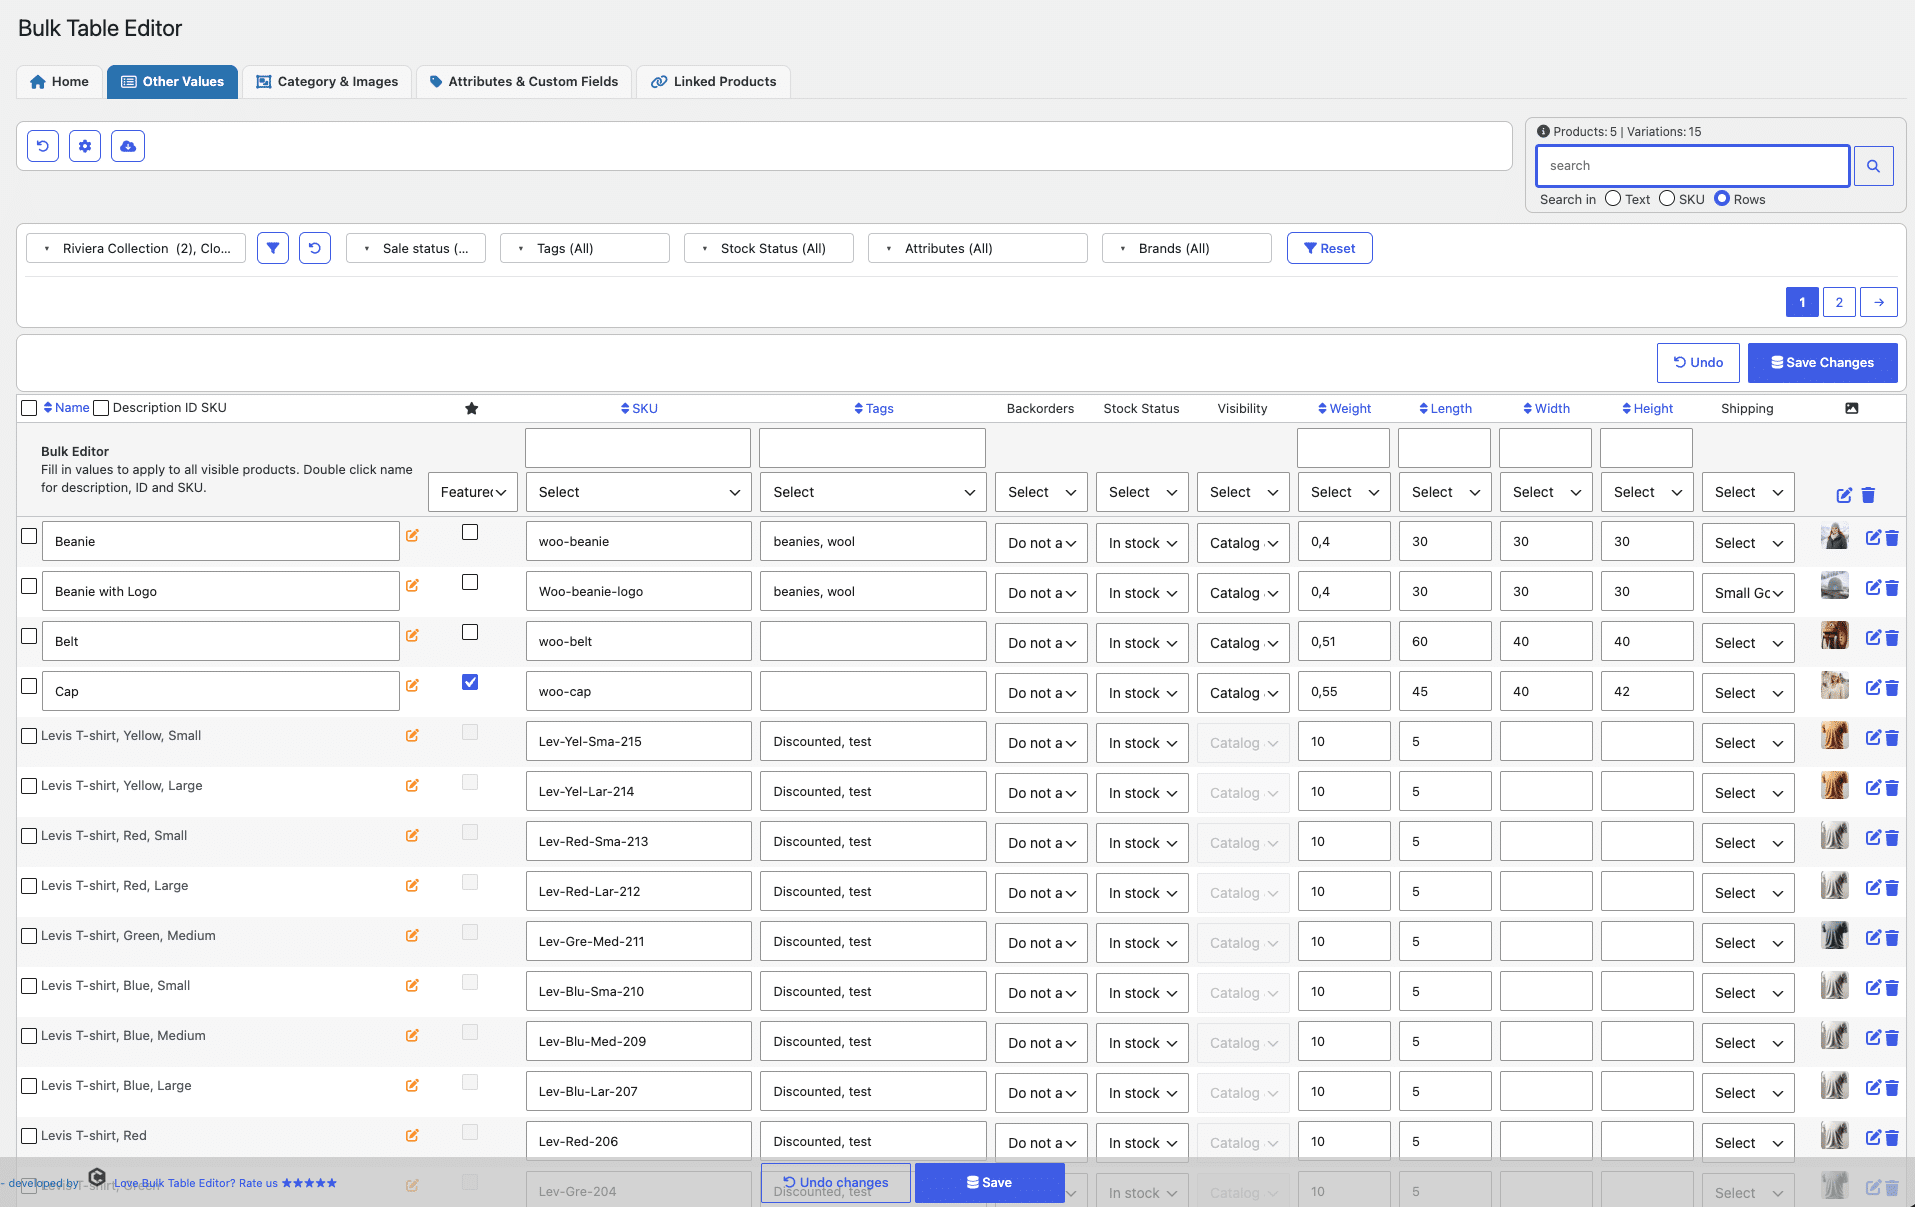The image size is (1915, 1207).
Task: Open the blue edit icon for the Cap row
Action: [x=1873, y=688]
